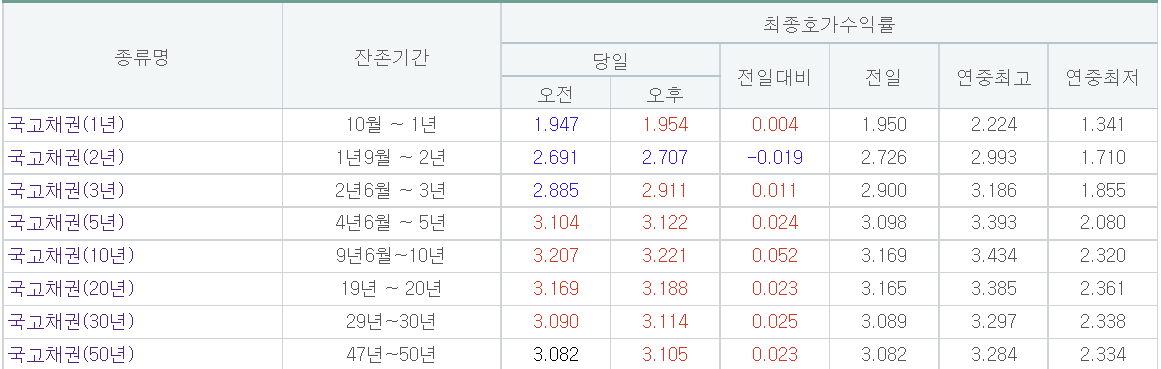The width and height of the screenshot is (1161, 369).
Task: Select the '29년~30년' maturity cell
Action: 391,322
